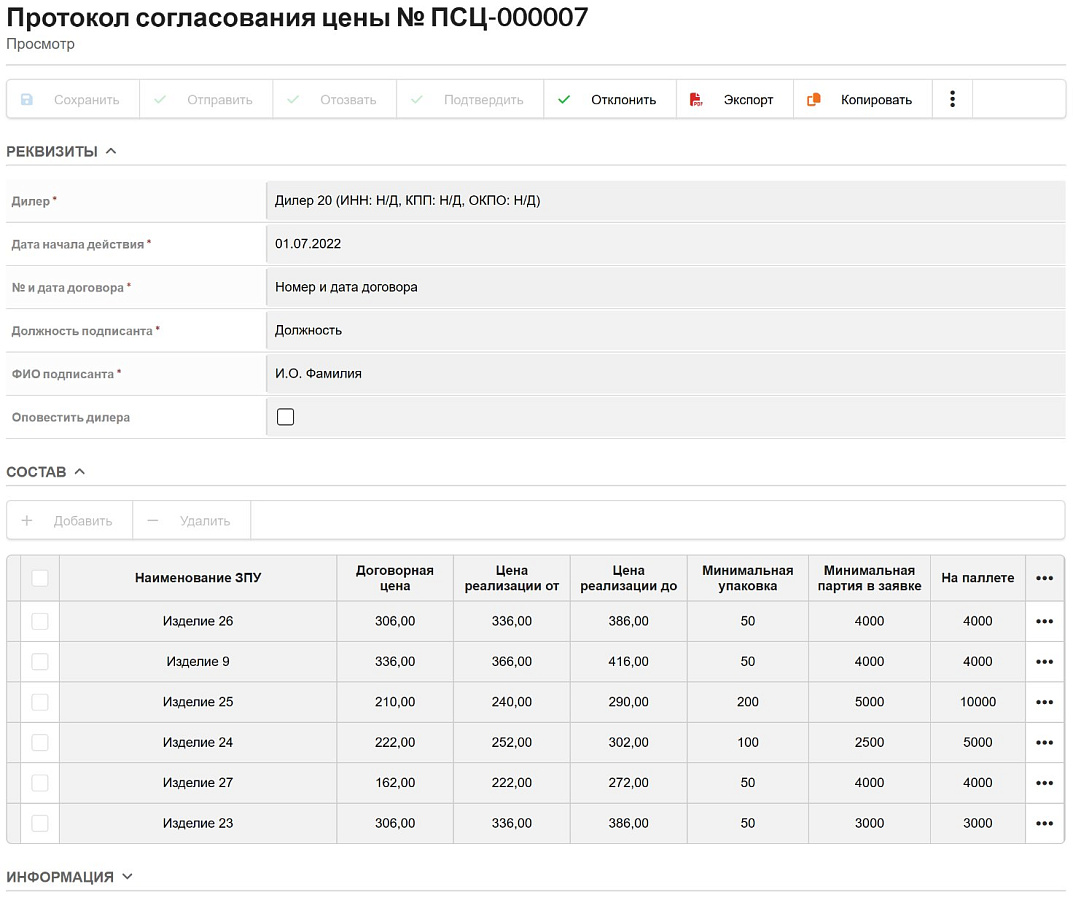The image size is (1073, 900).
Task: Click the Изделие 25 name cell
Action: tap(198, 702)
